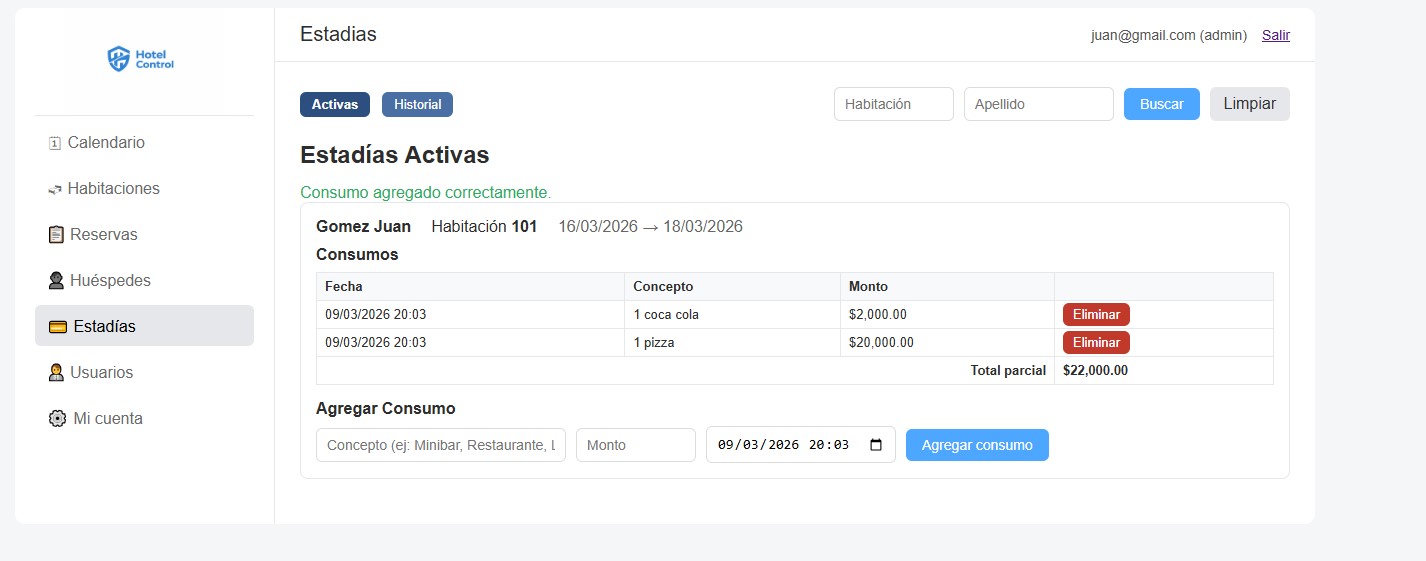The height and width of the screenshot is (561, 1426).
Task: Click the Huéspedes person icon
Action: tap(56, 281)
